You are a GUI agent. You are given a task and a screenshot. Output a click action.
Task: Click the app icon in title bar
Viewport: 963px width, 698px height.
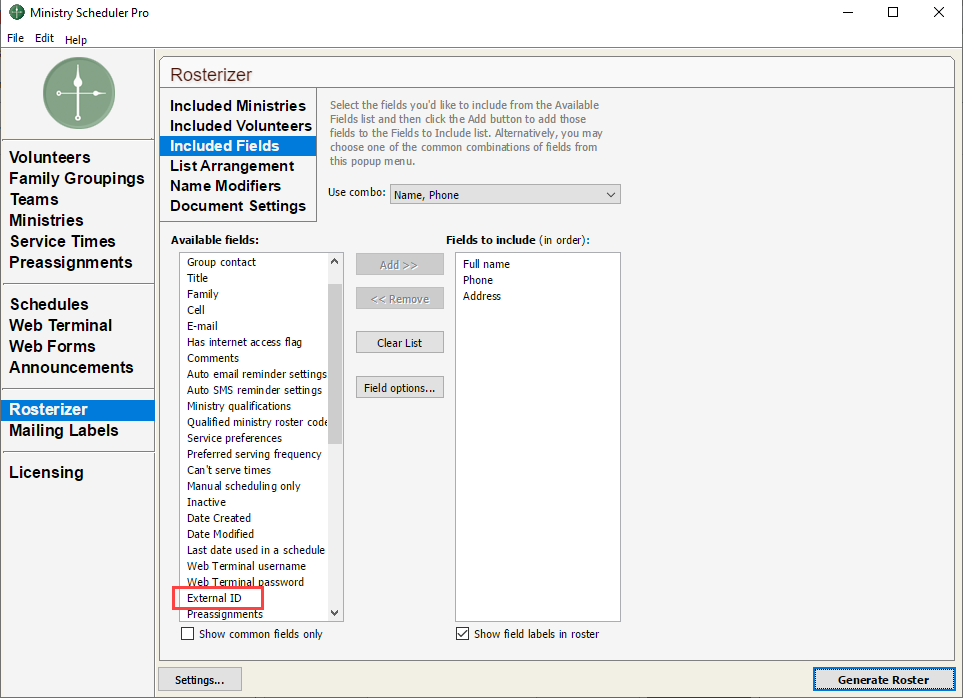[x=16, y=13]
